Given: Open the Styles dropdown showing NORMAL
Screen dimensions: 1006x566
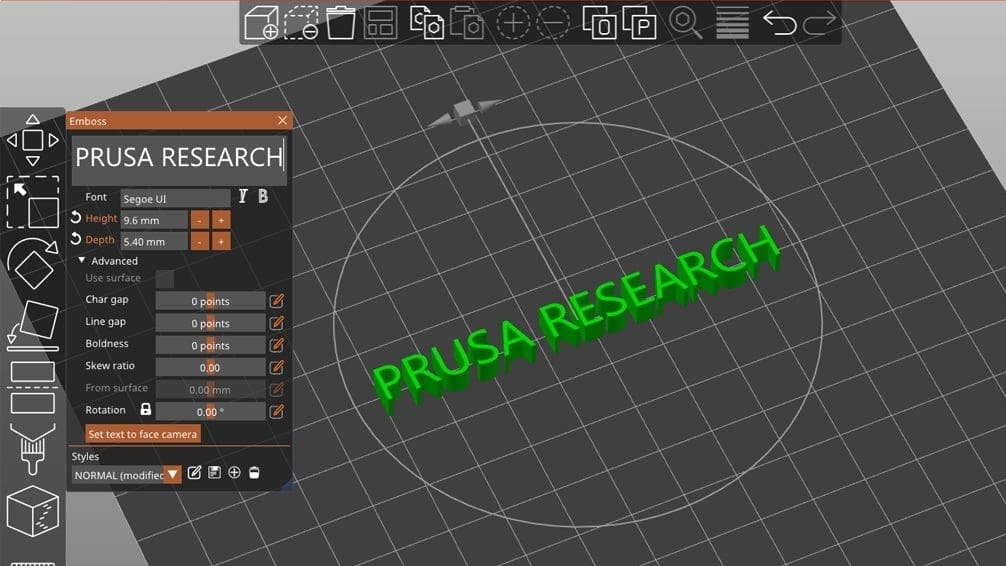Looking at the screenshot, I should click(126, 475).
